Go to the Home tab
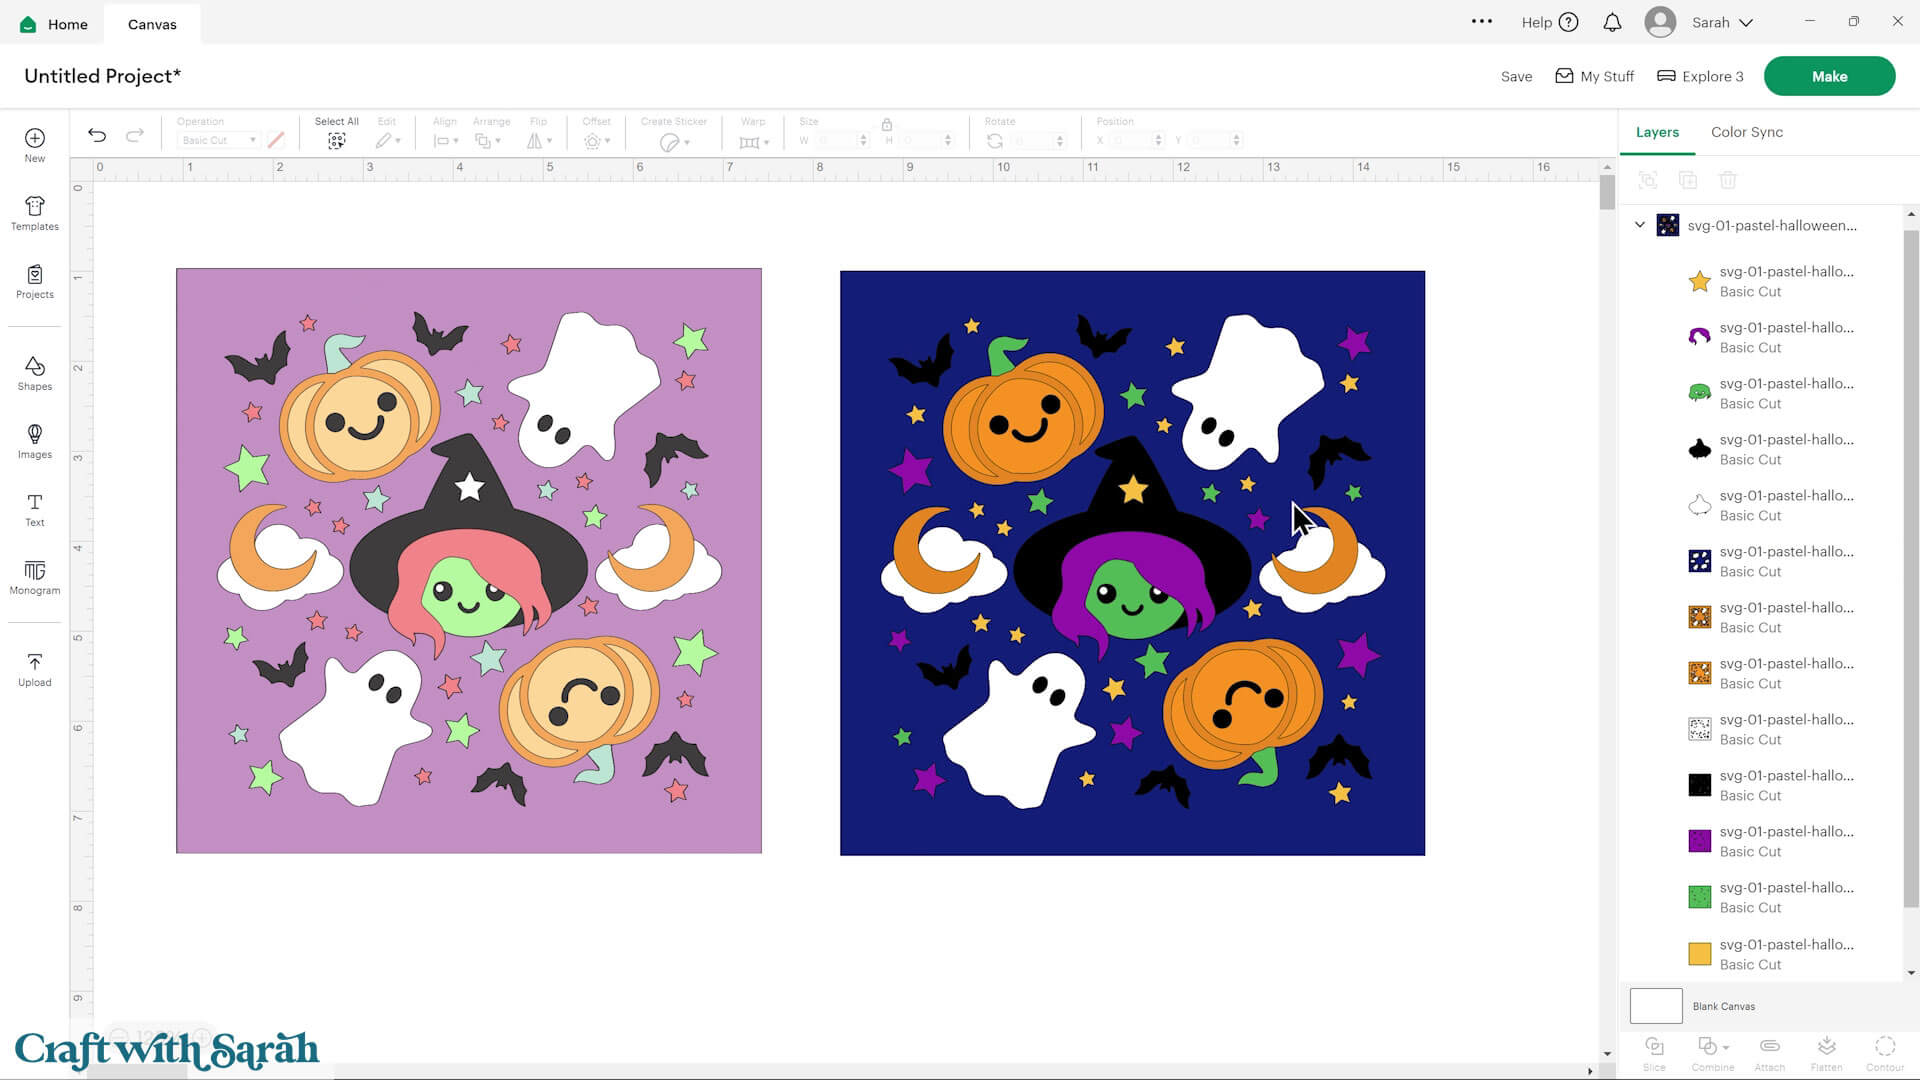1920x1080 pixels. 53,23
